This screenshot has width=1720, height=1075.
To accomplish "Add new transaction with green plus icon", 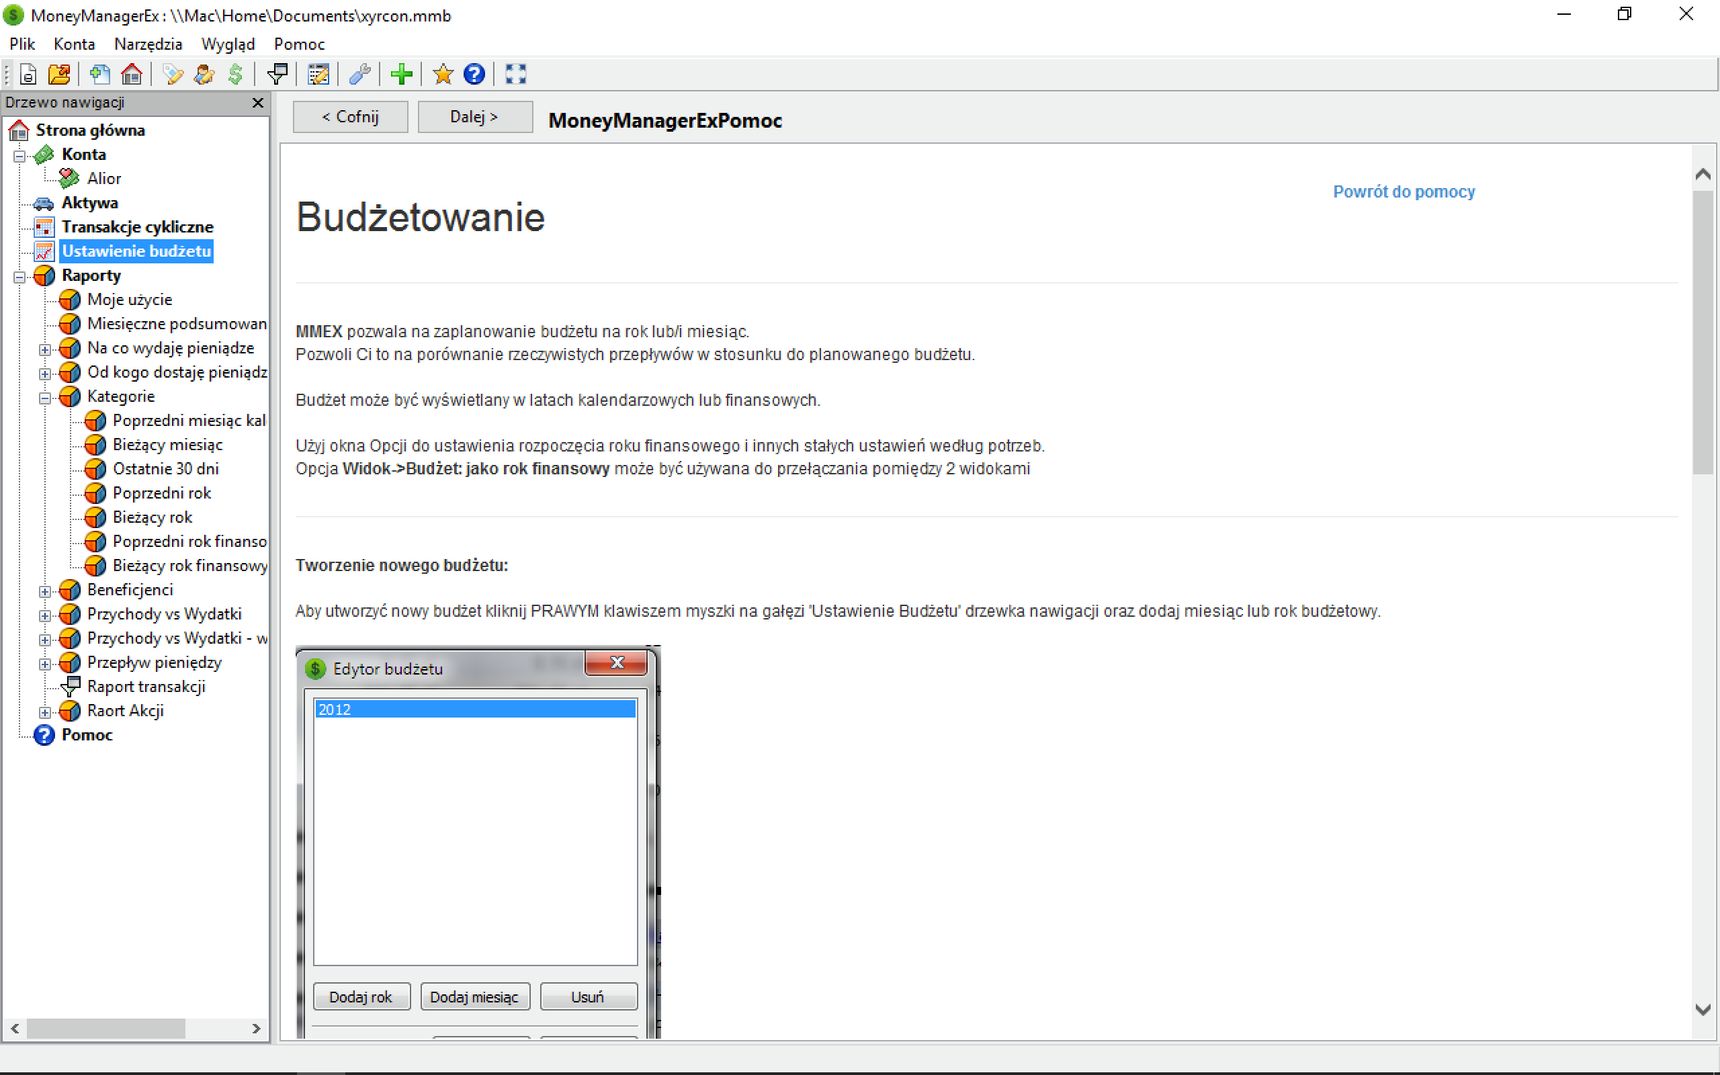I will click(401, 74).
